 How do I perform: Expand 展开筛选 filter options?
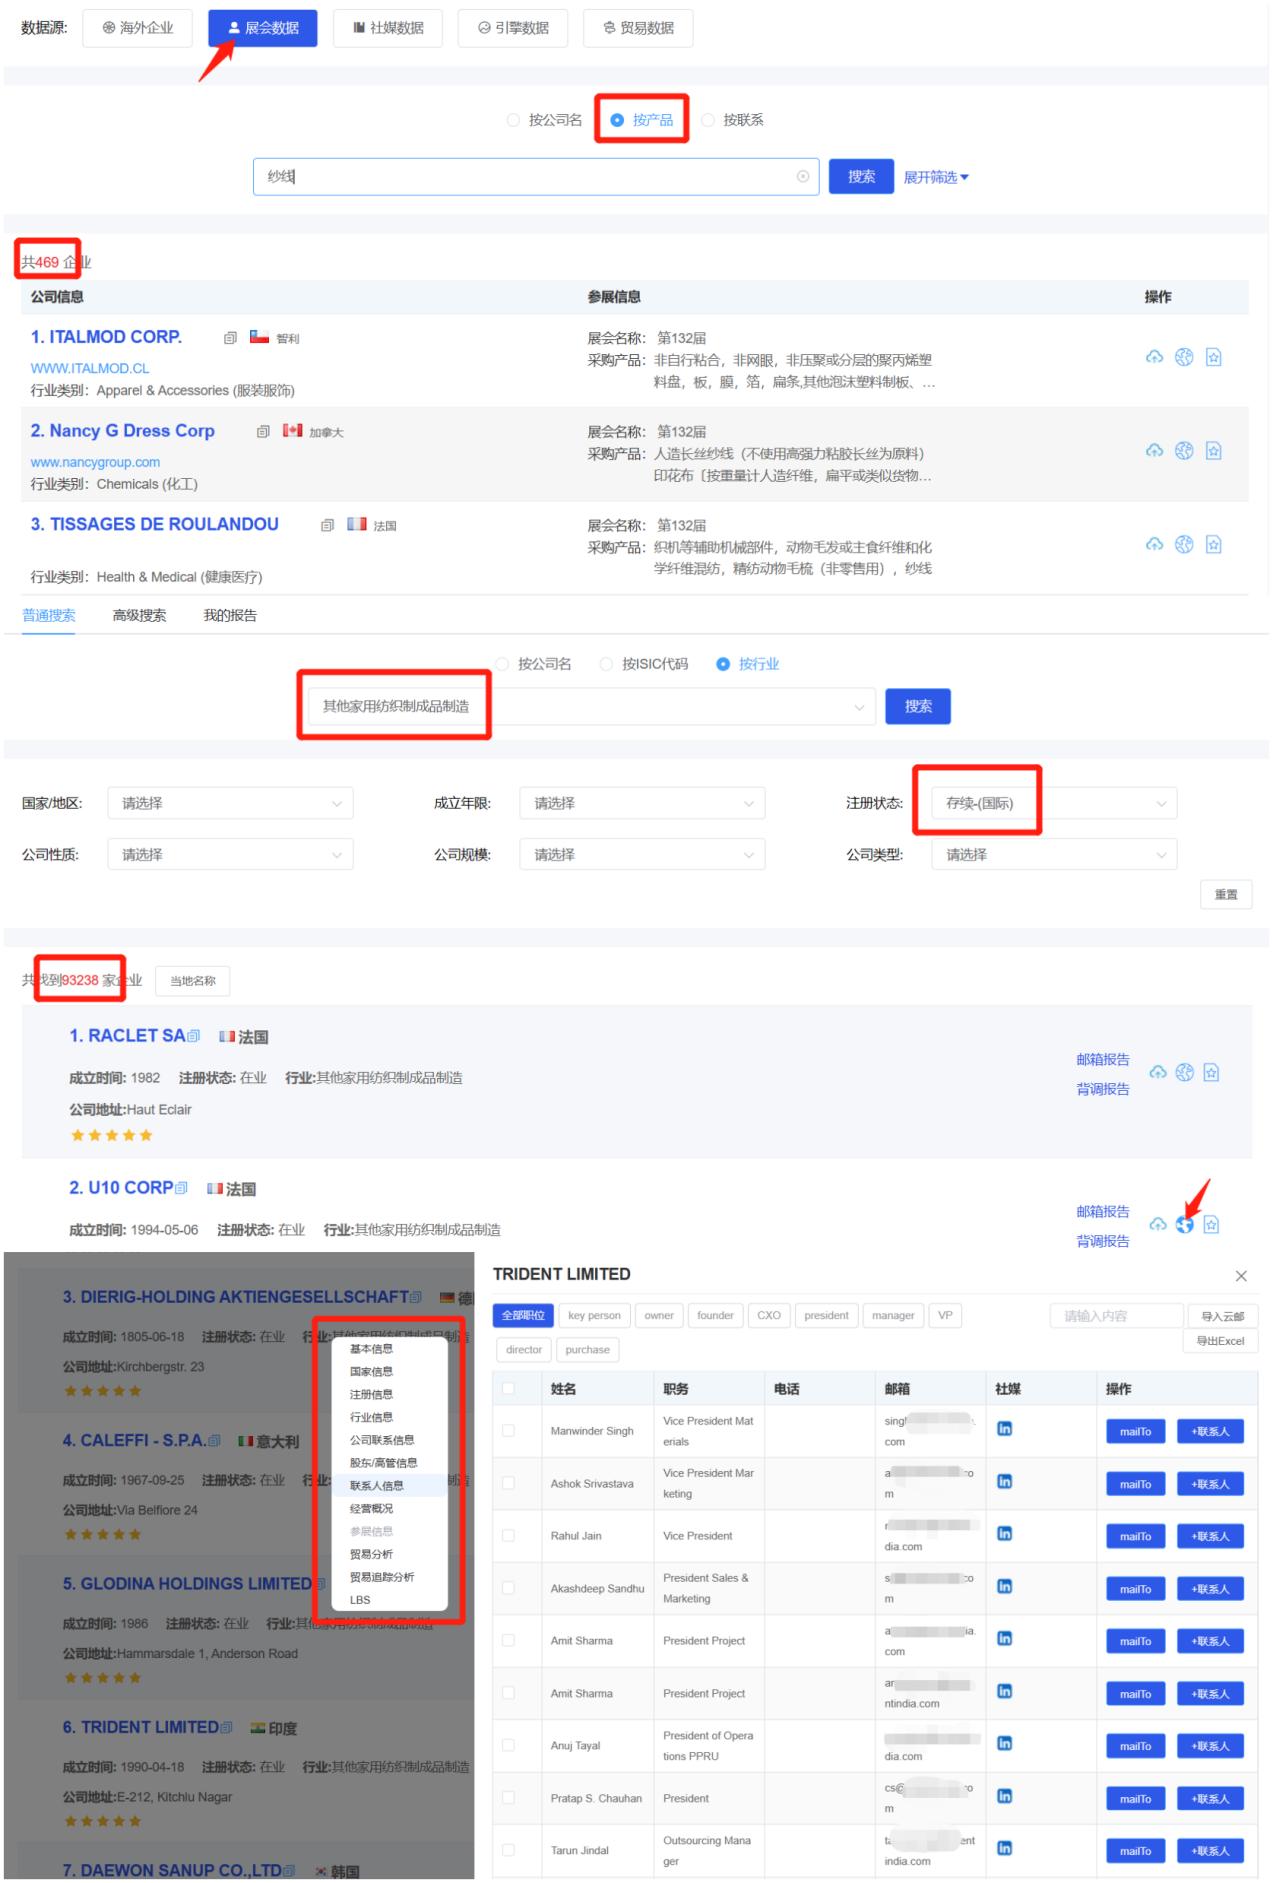935,177
